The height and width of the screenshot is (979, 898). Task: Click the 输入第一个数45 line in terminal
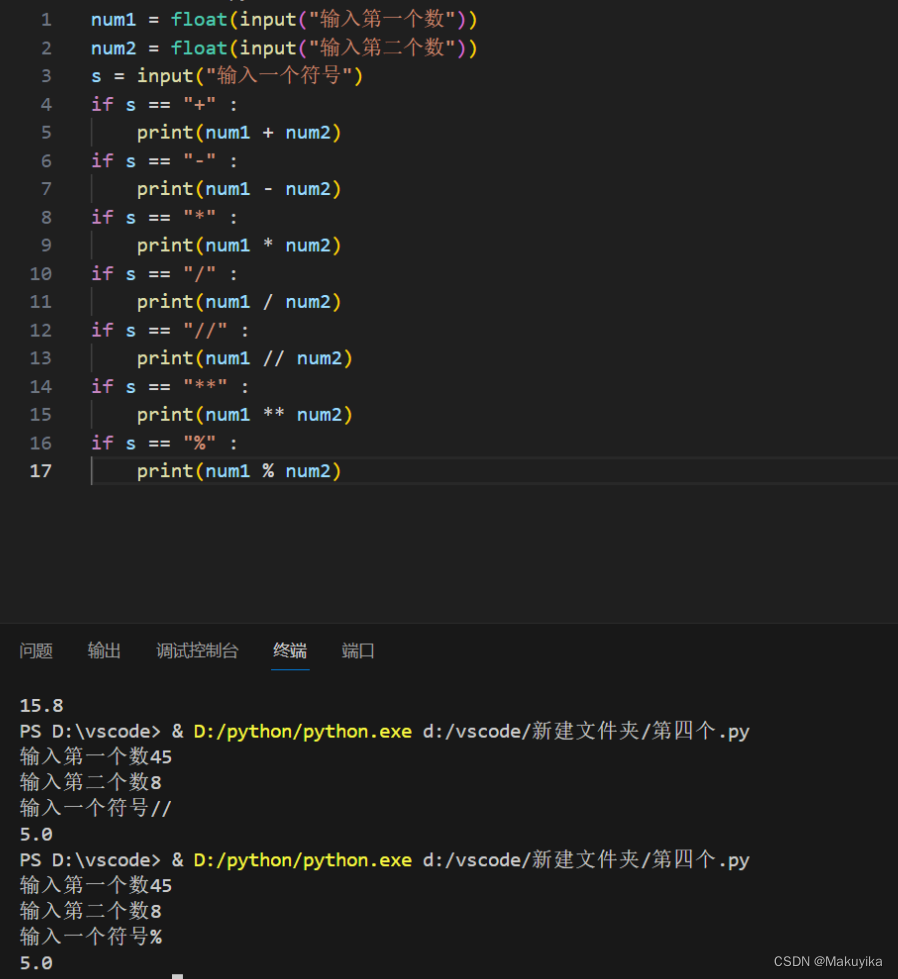(95, 757)
